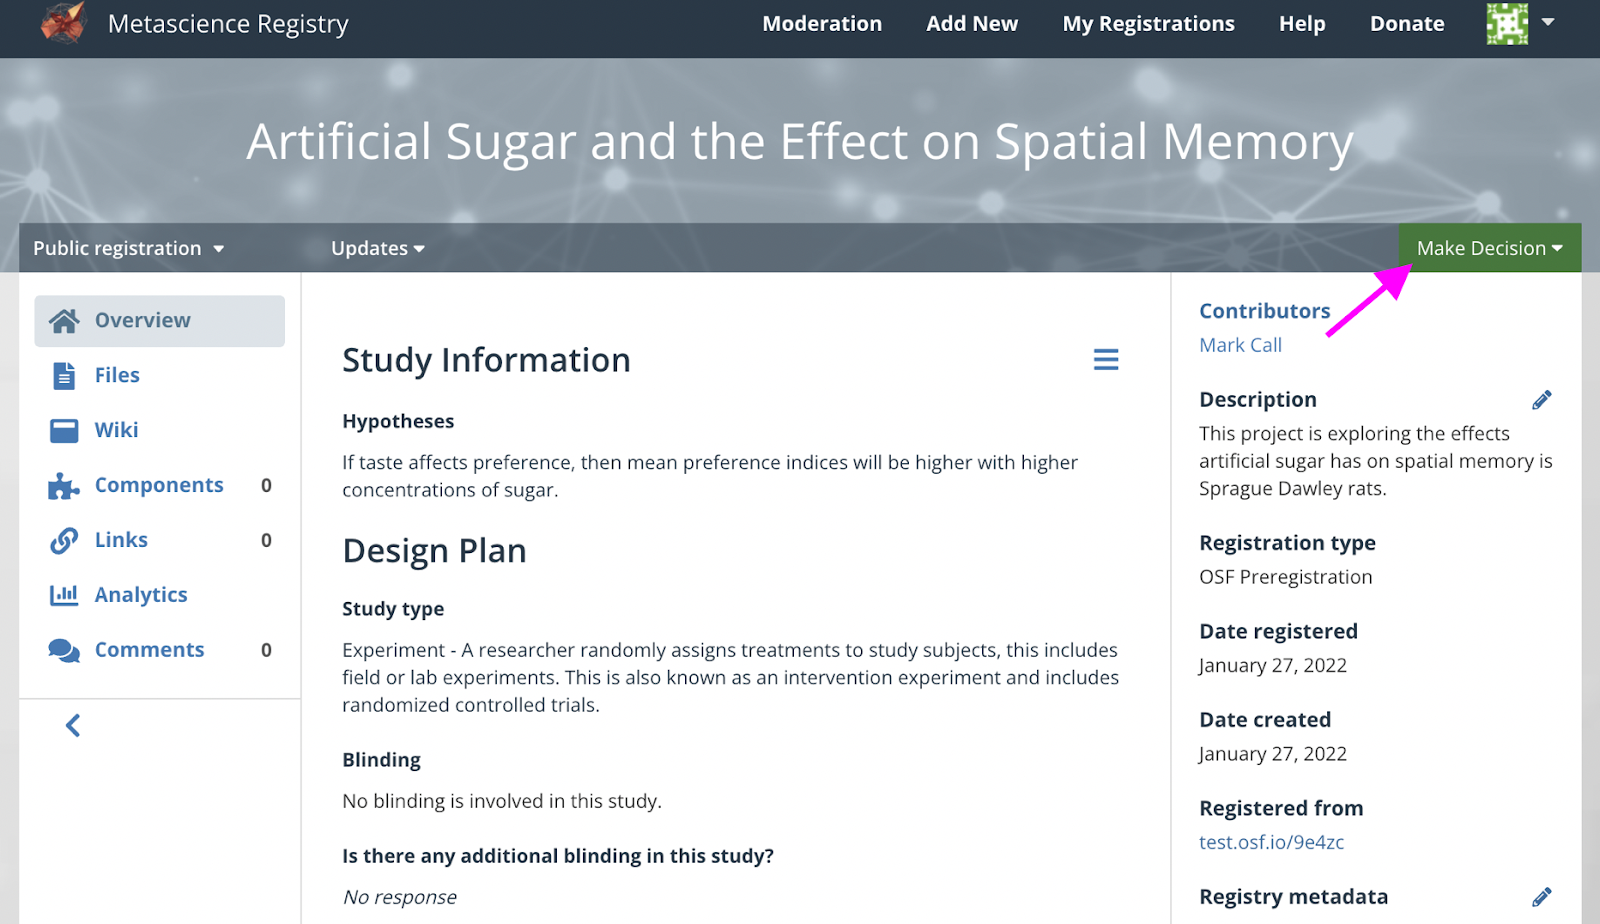
Task: Click the Metascience Registry logo icon
Action: click(63, 23)
